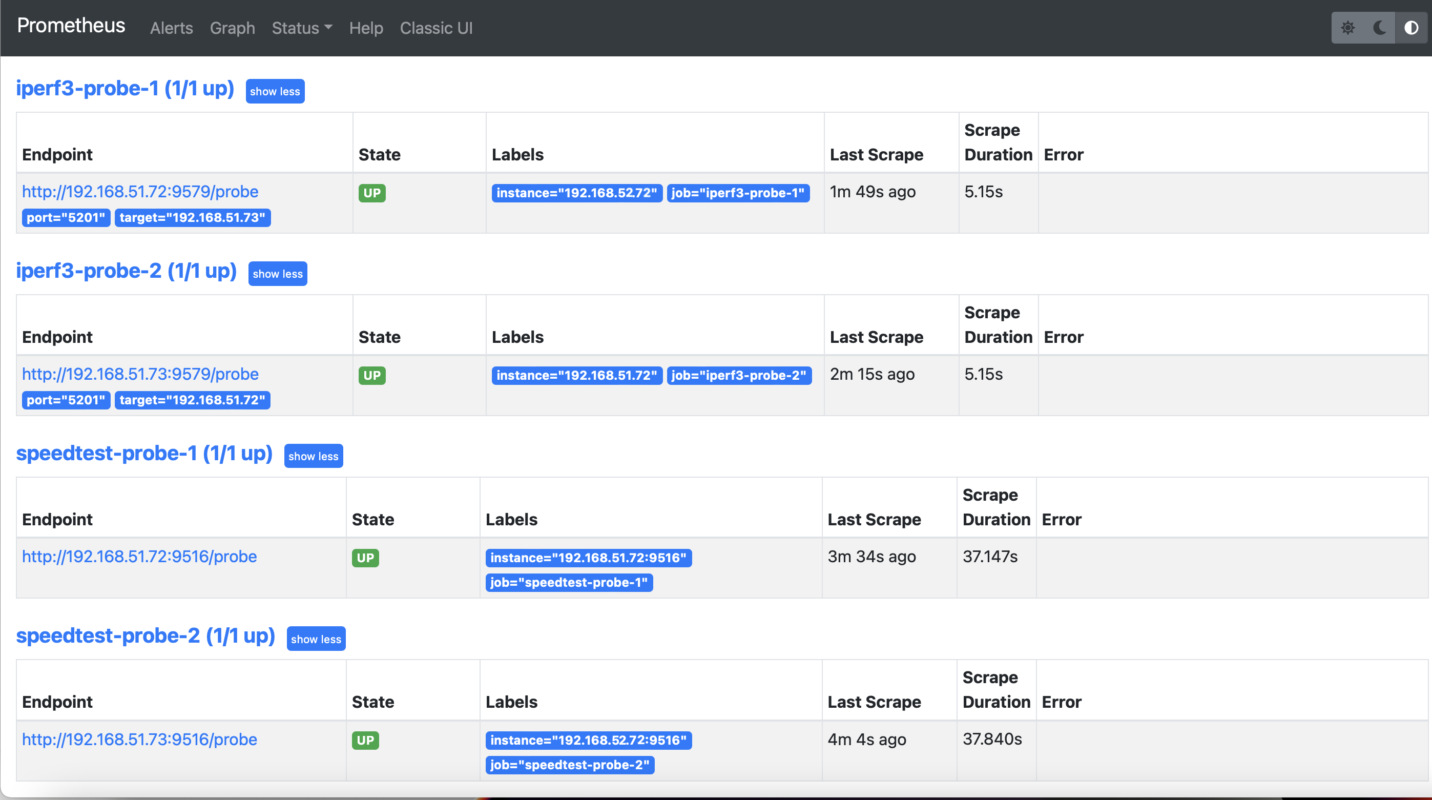This screenshot has height=800, width=1432.
Task: Click the speedtest-probe-1 (1/1 up) heading
Action: (x=144, y=453)
